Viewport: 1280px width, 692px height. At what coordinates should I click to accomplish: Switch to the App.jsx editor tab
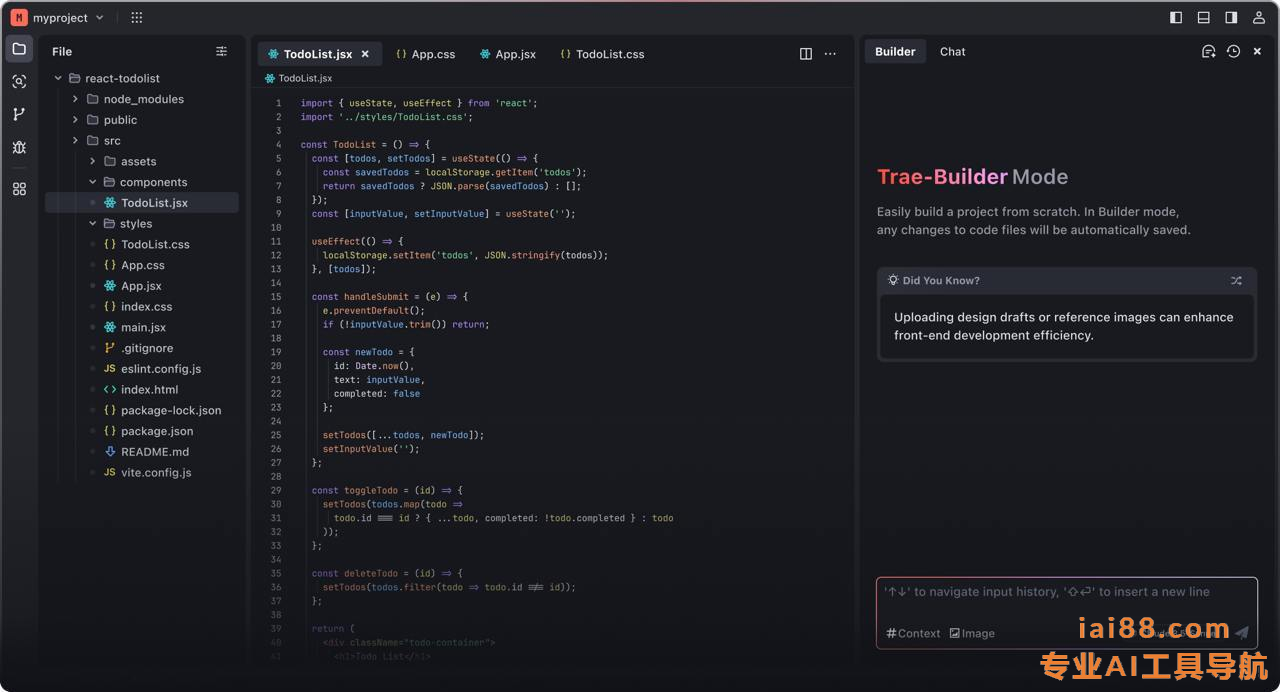pyautogui.click(x=508, y=54)
